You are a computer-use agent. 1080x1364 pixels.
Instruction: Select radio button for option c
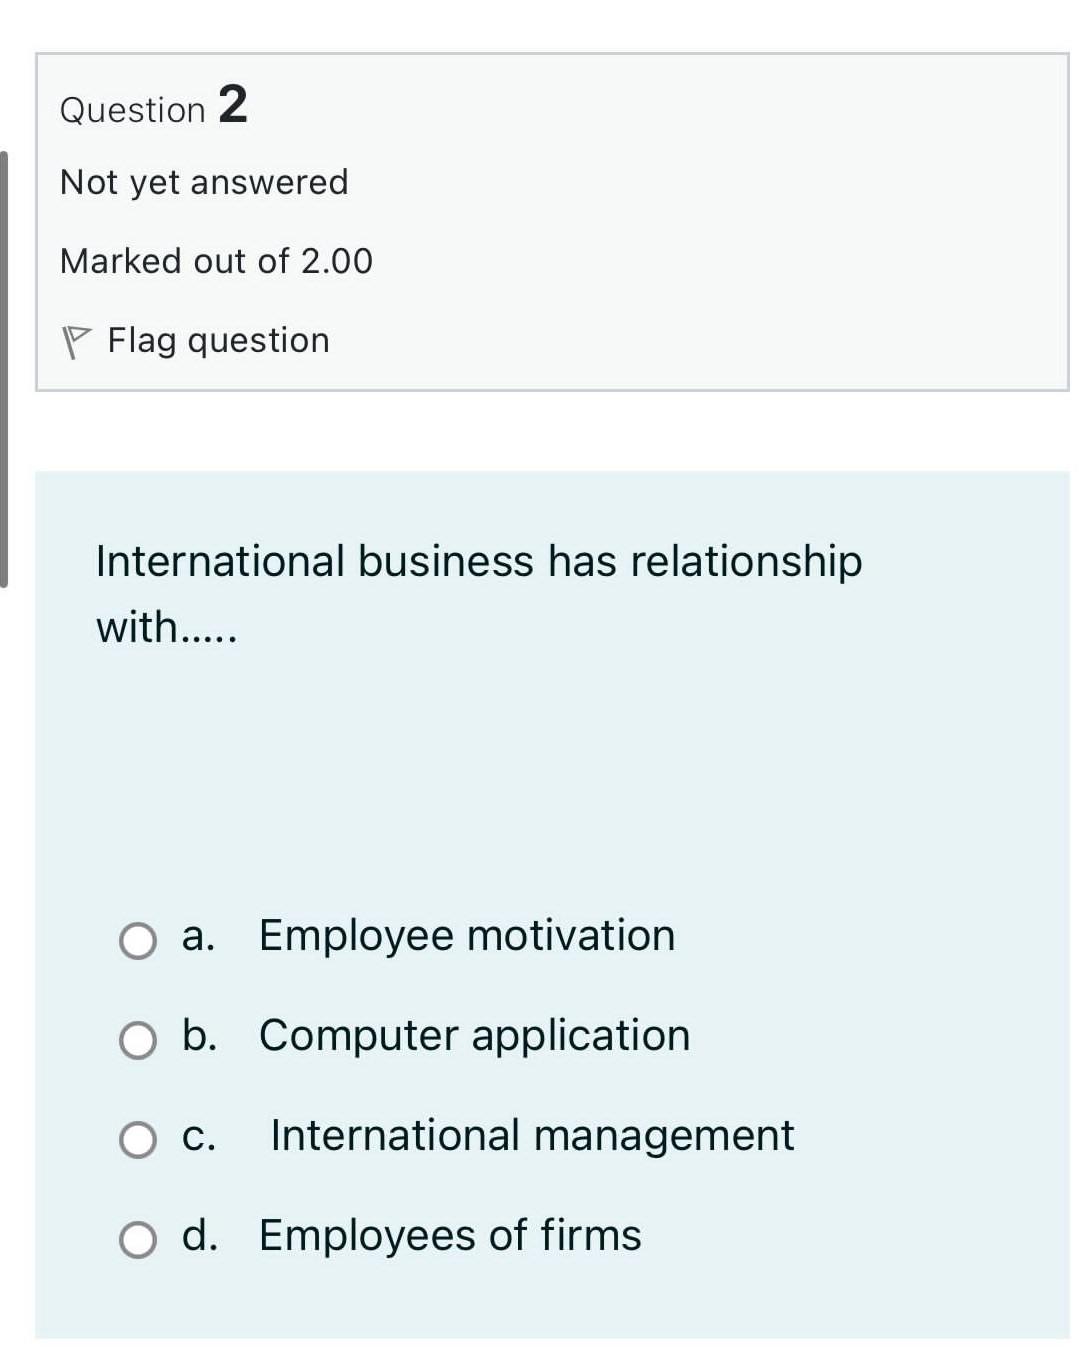click(x=137, y=1140)
